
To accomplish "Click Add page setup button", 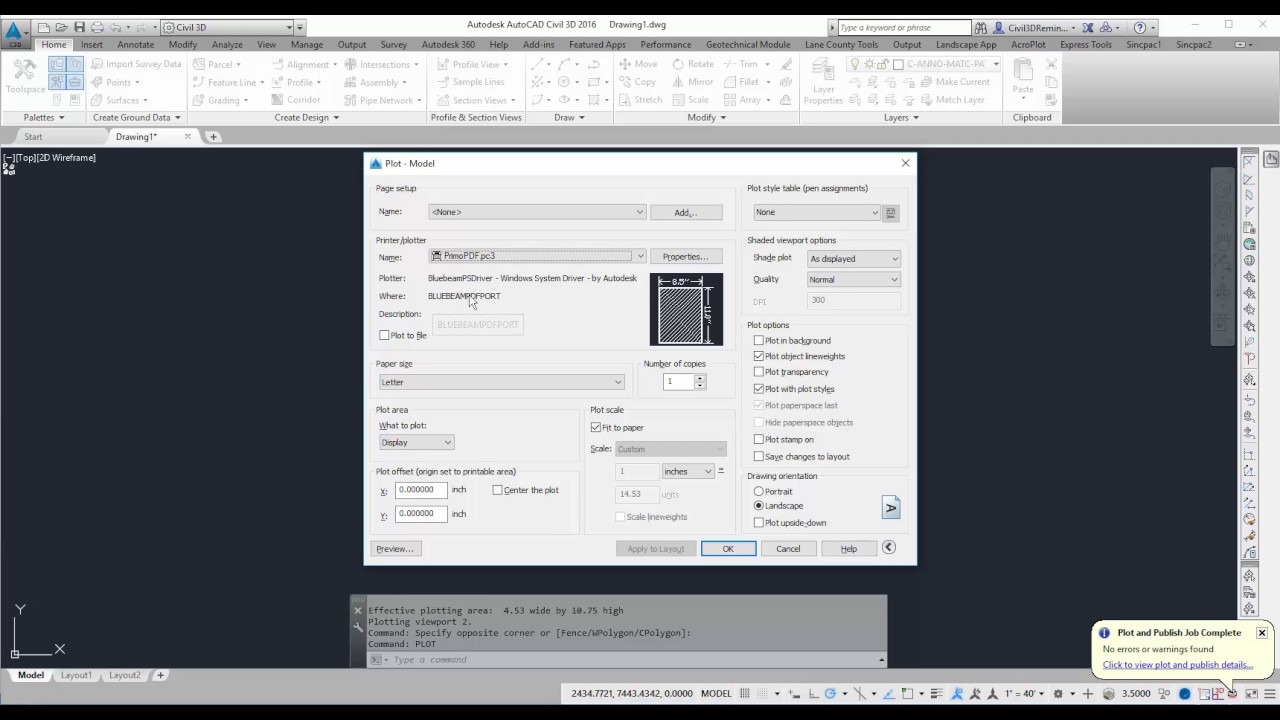I will pos(686,212).
